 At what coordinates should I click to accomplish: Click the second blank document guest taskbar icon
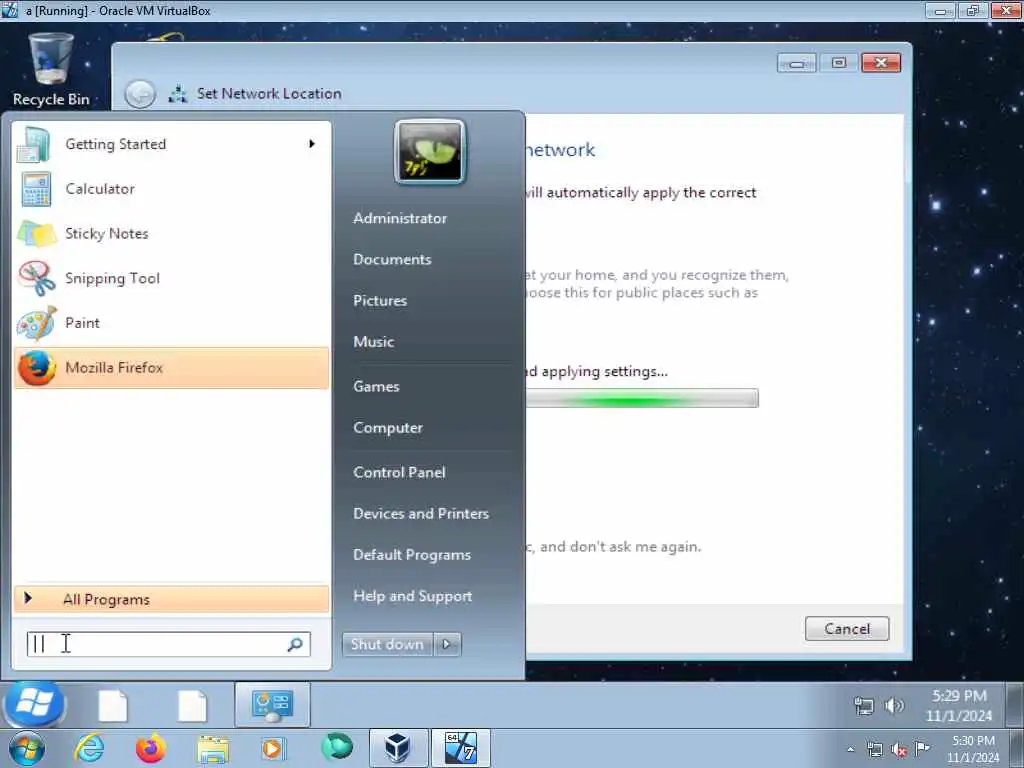192,705
